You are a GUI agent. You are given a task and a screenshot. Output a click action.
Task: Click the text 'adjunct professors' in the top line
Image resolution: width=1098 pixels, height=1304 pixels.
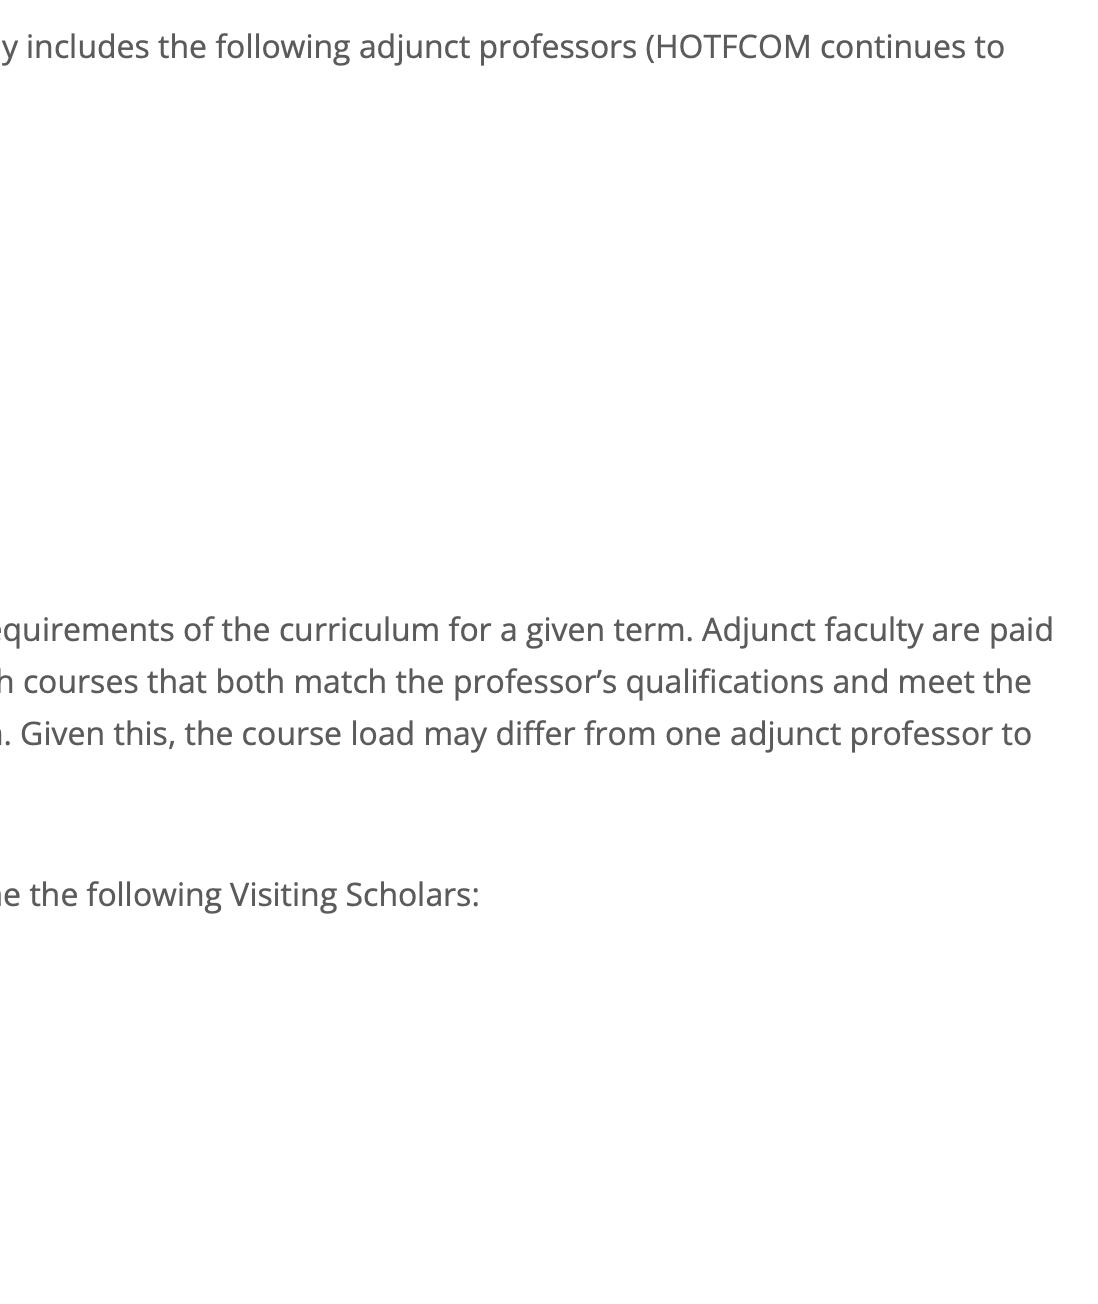pos(498,48)
